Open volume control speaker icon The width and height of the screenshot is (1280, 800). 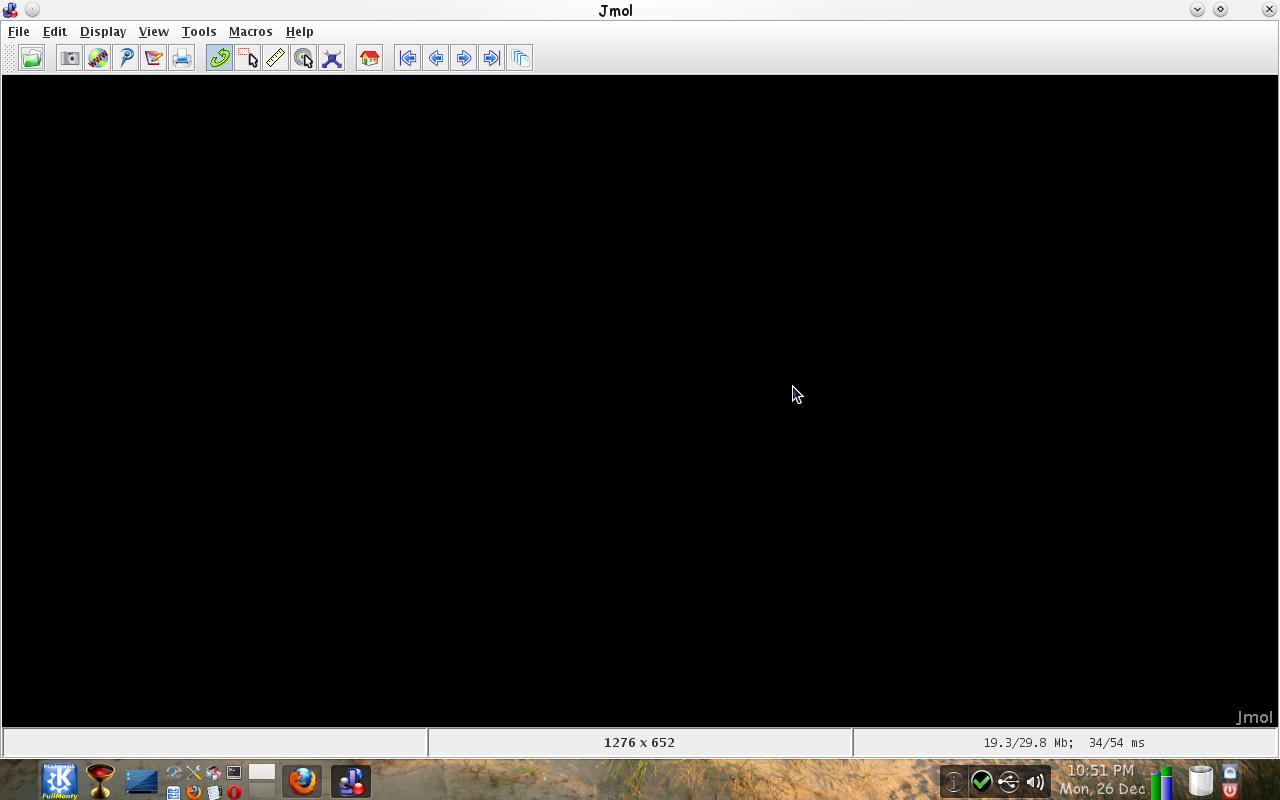click(x=1035, y=782)
